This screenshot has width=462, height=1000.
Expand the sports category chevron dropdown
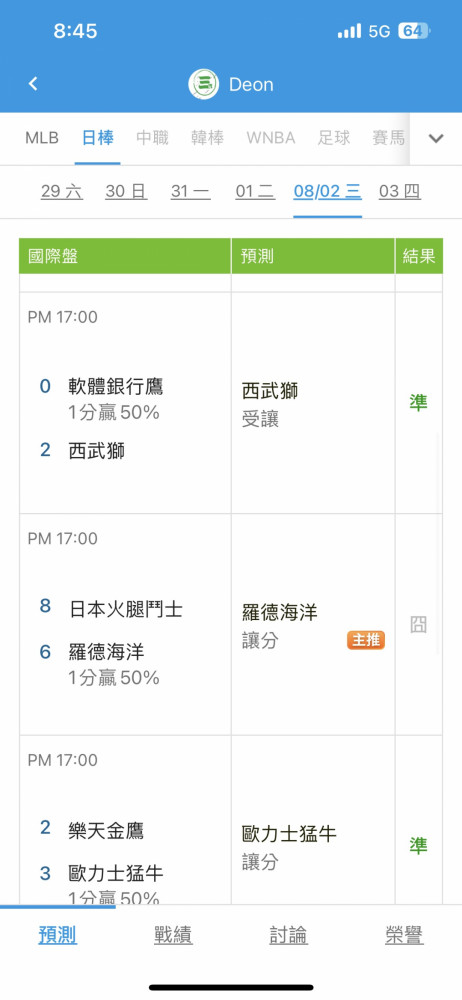(436, 138)
